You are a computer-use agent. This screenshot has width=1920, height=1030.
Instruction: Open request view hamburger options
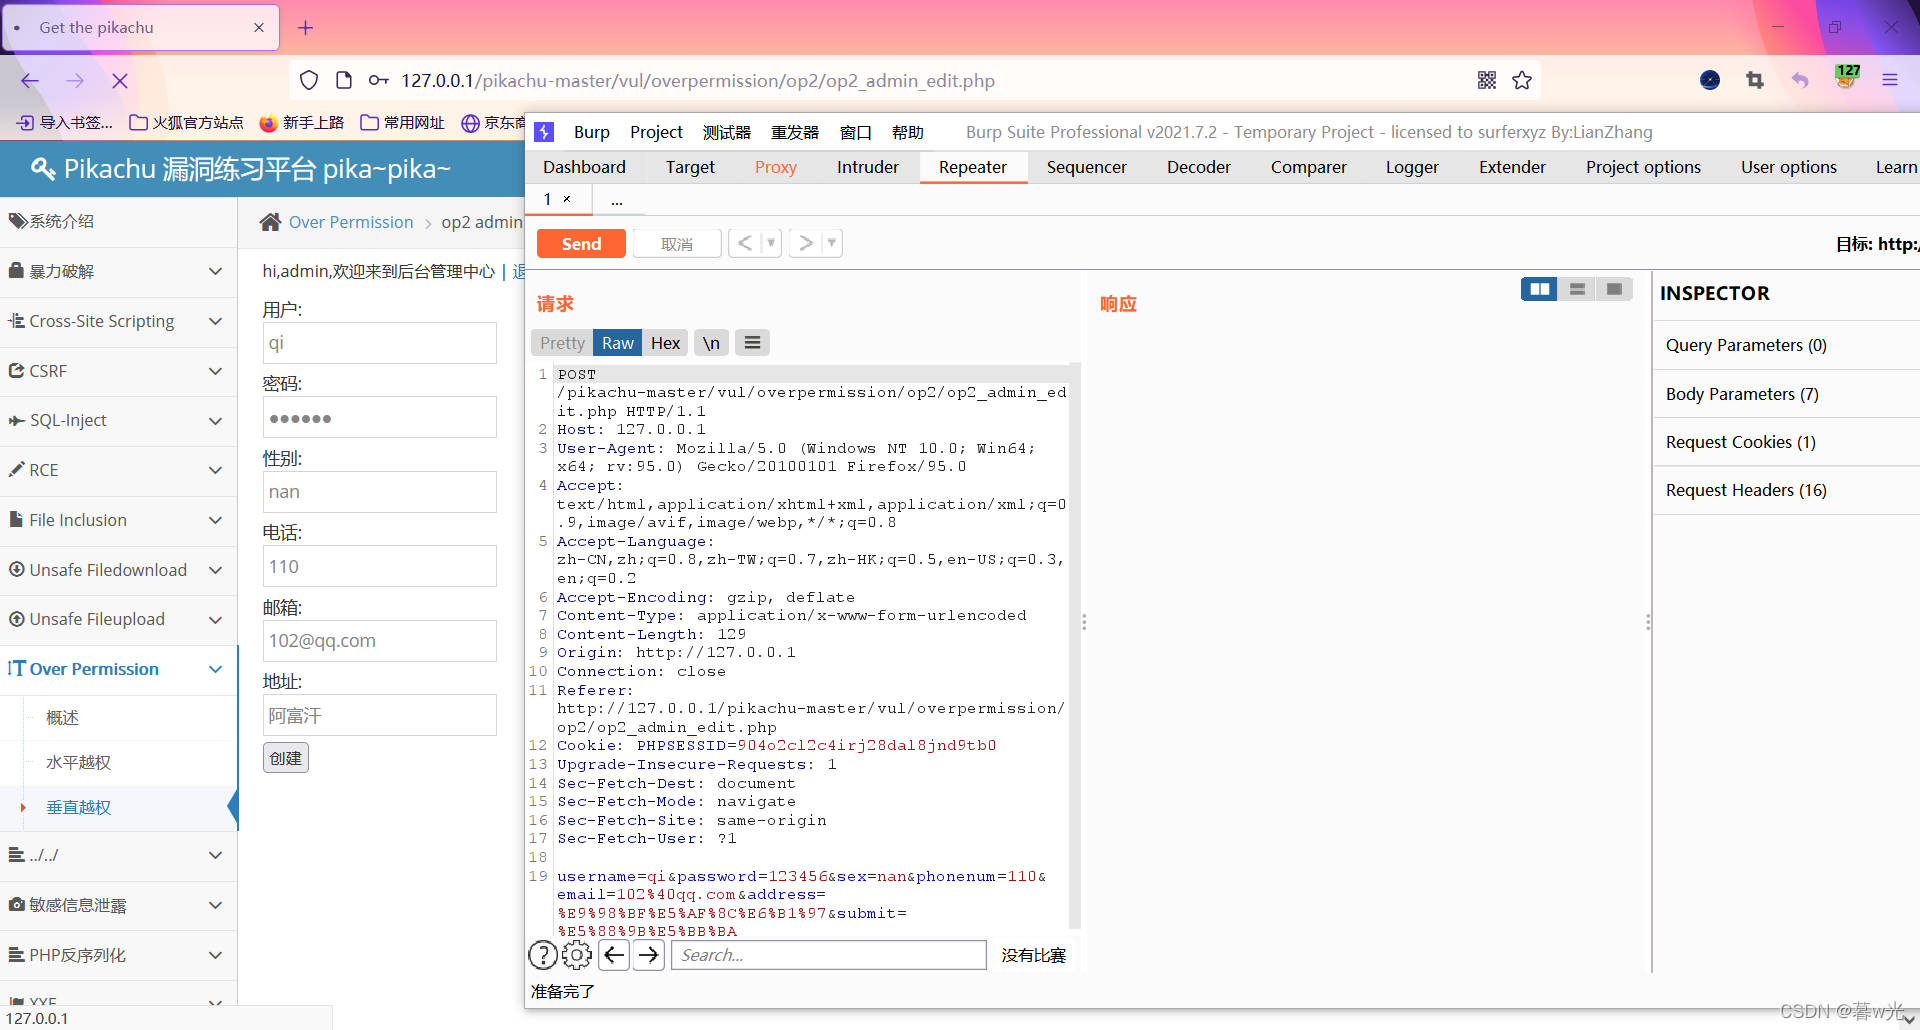[753, 343]
